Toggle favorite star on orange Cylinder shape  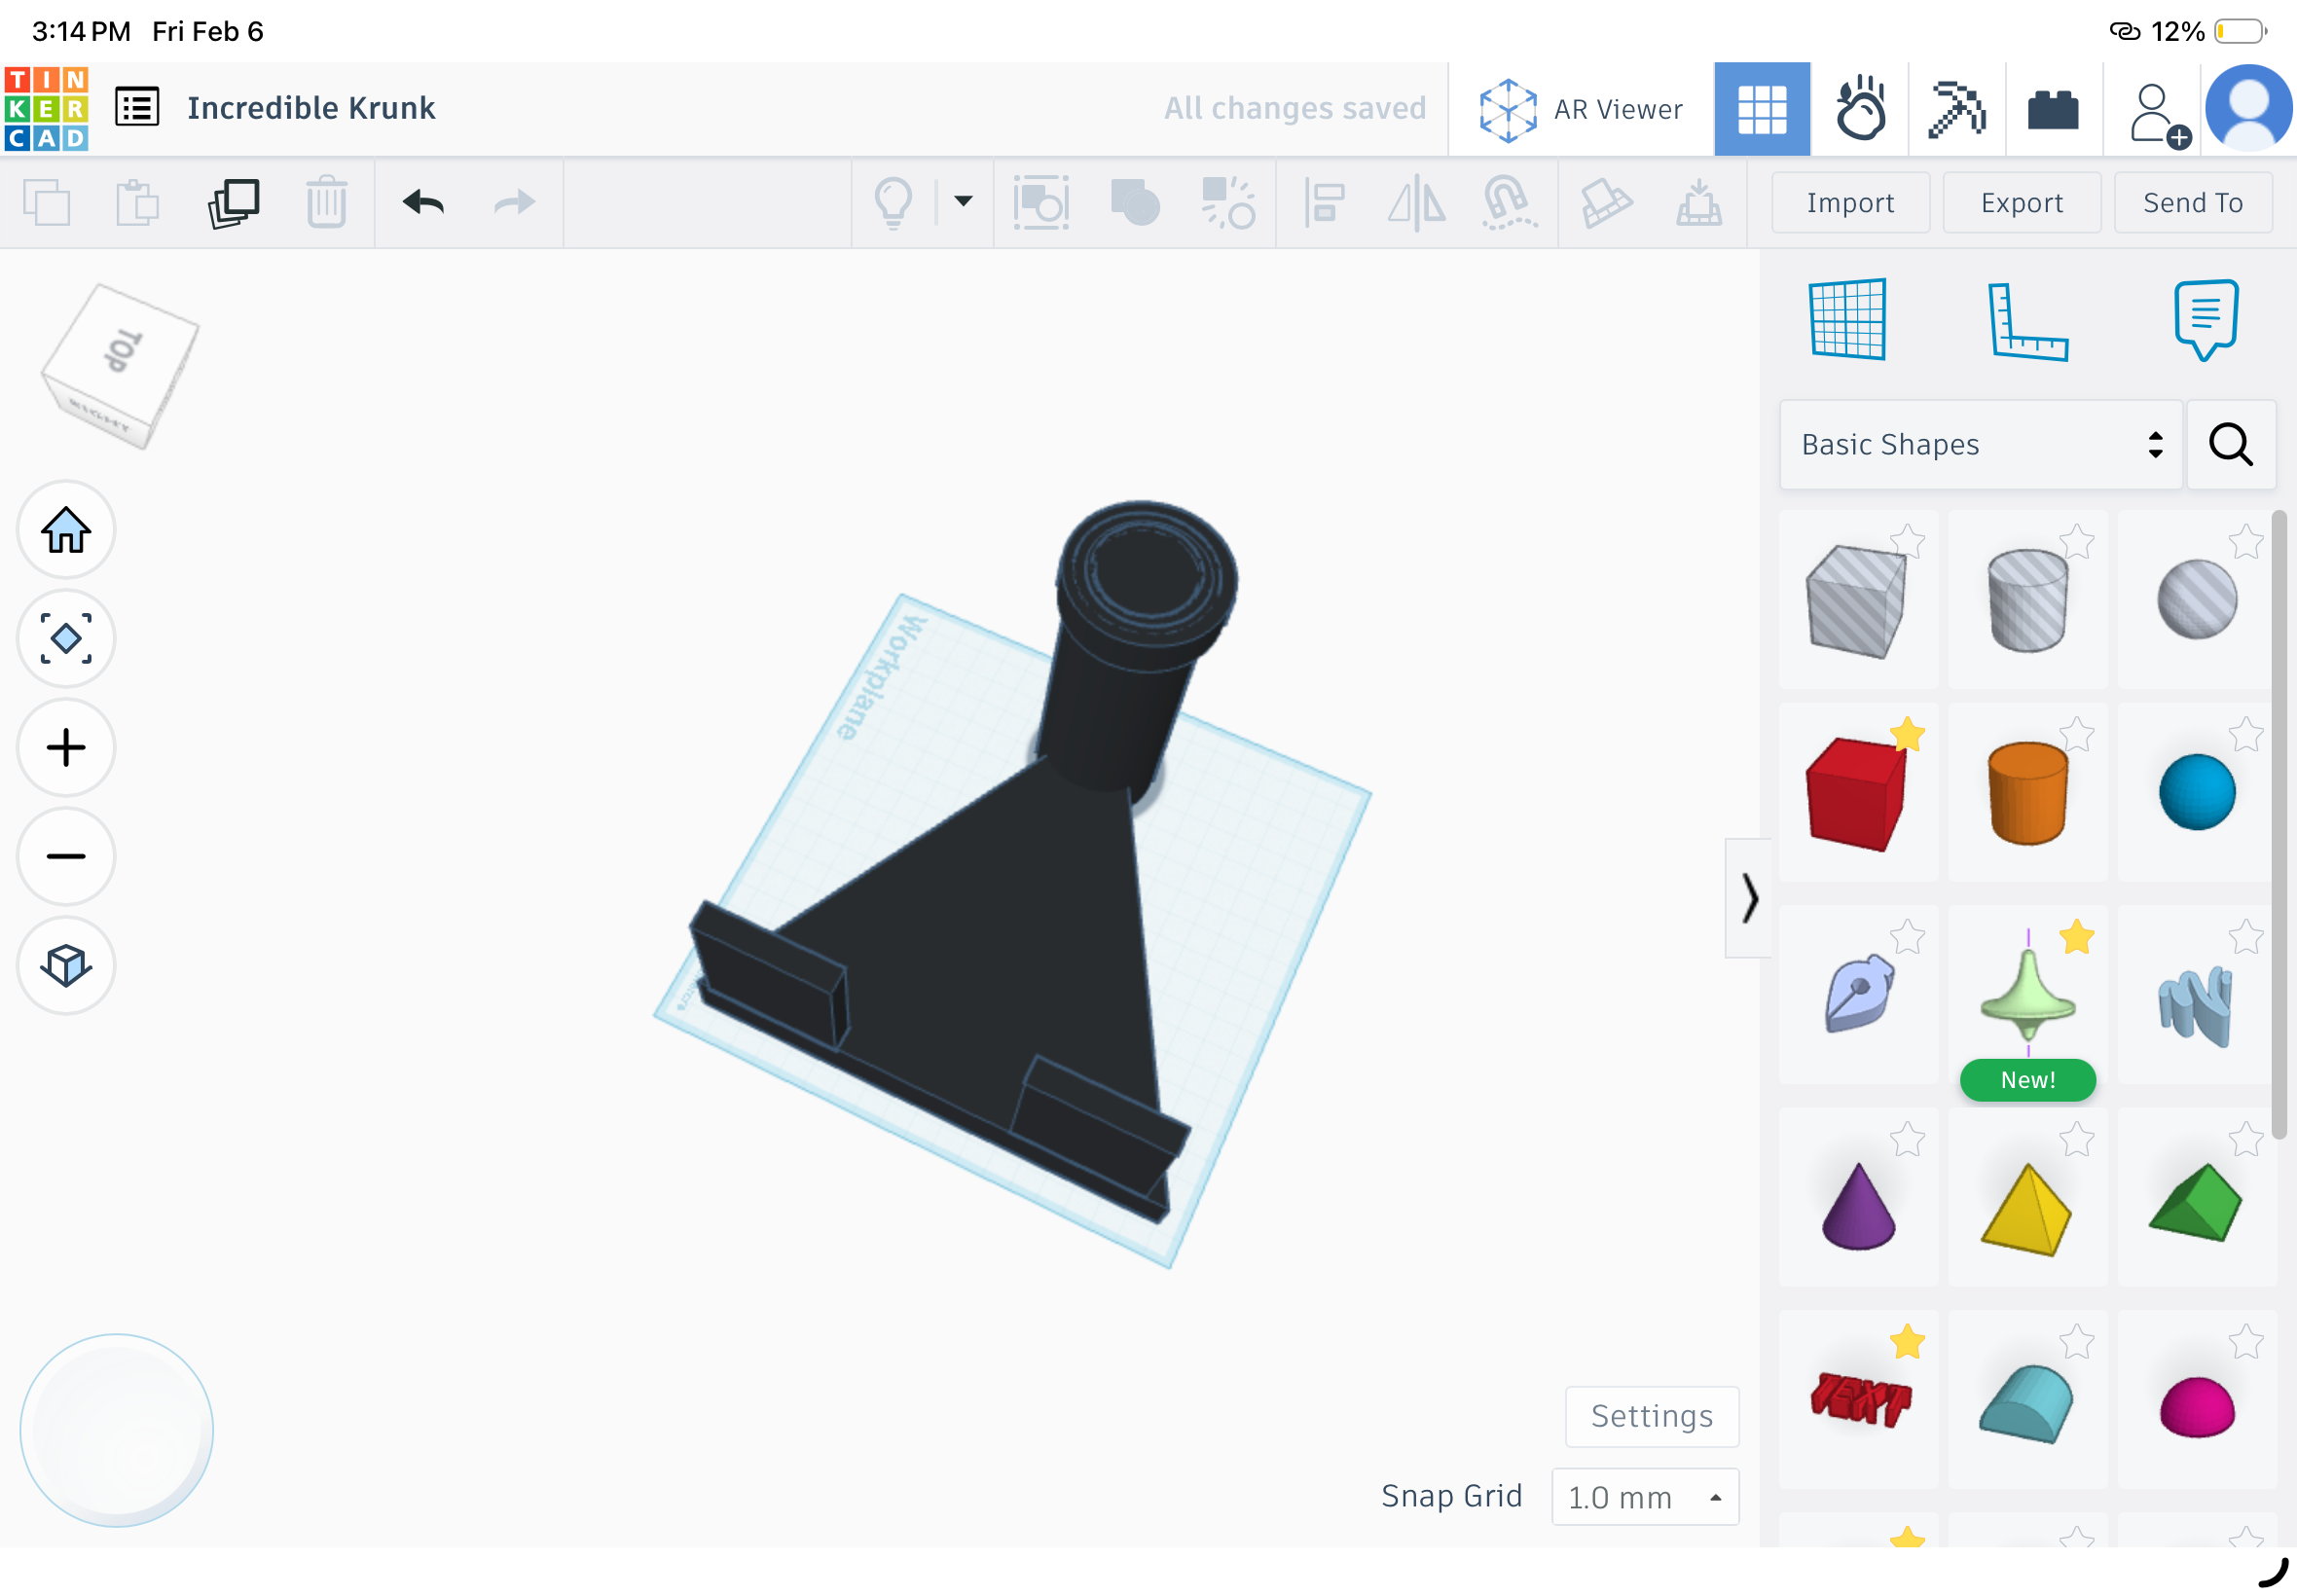click(2076, 734)
